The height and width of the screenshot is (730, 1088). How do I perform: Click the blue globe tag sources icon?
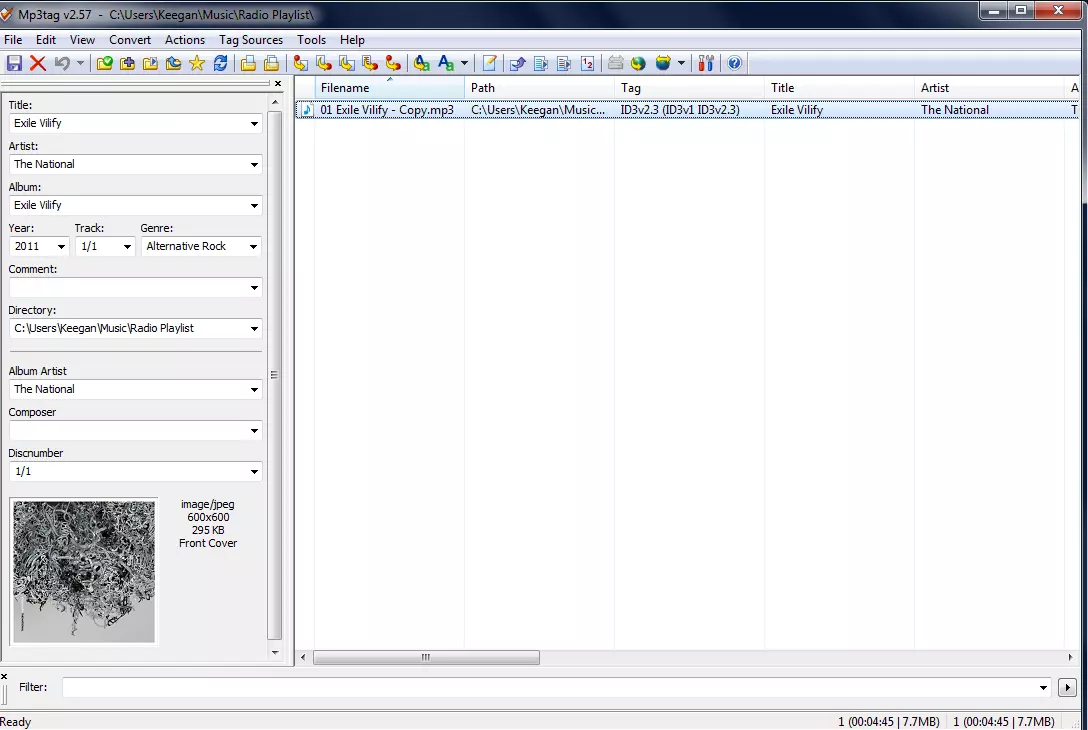(663, 63)
